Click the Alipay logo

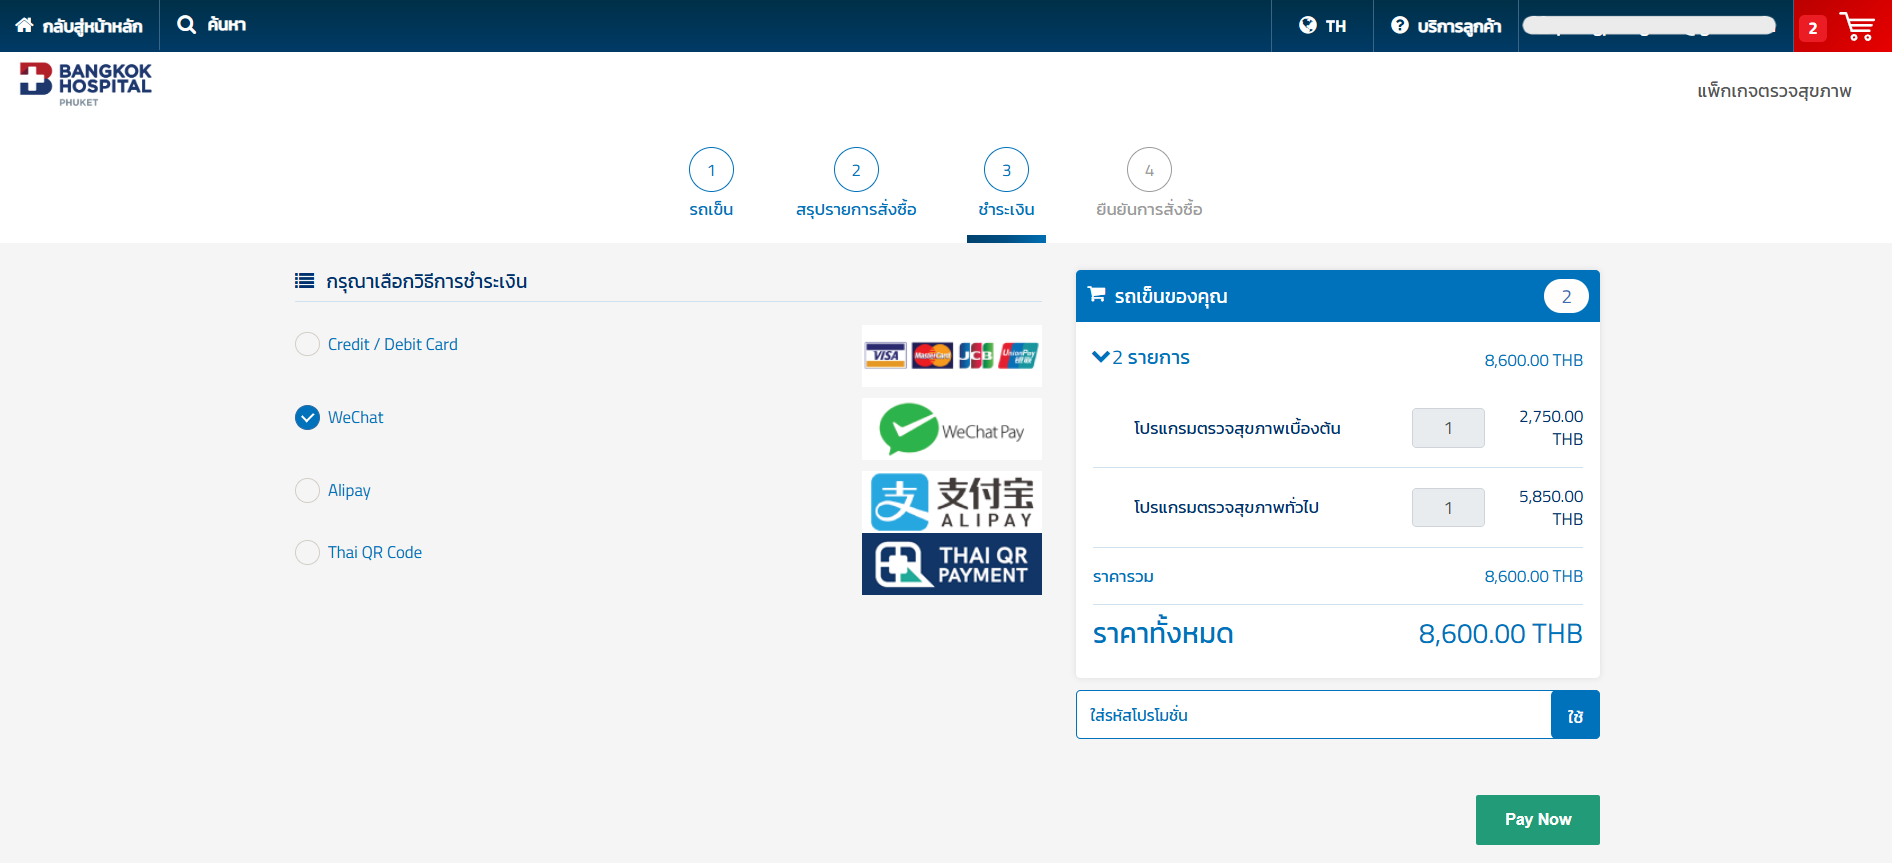(x=952, y=501)
